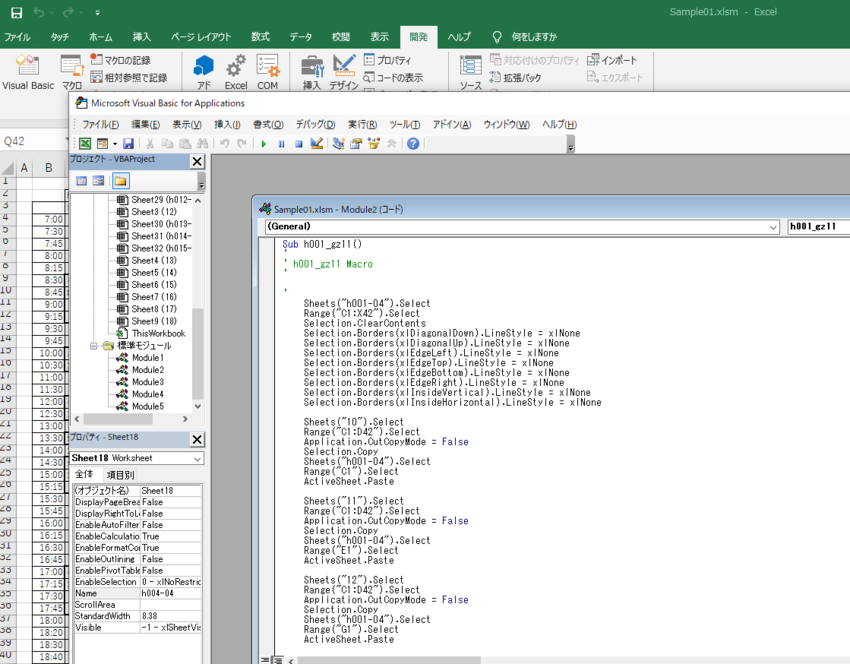
Task: Open the (General) object dropdown
Action: pos(774,227)
